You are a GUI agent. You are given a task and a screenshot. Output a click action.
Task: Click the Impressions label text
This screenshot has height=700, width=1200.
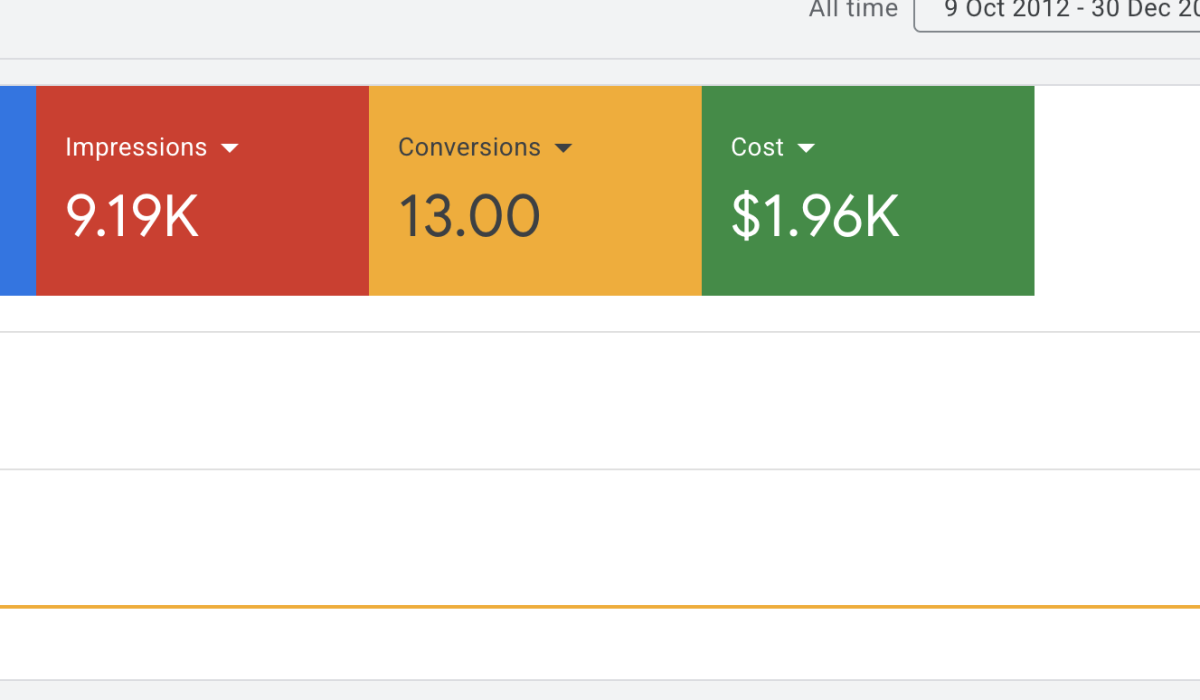(x=136, y=147)
